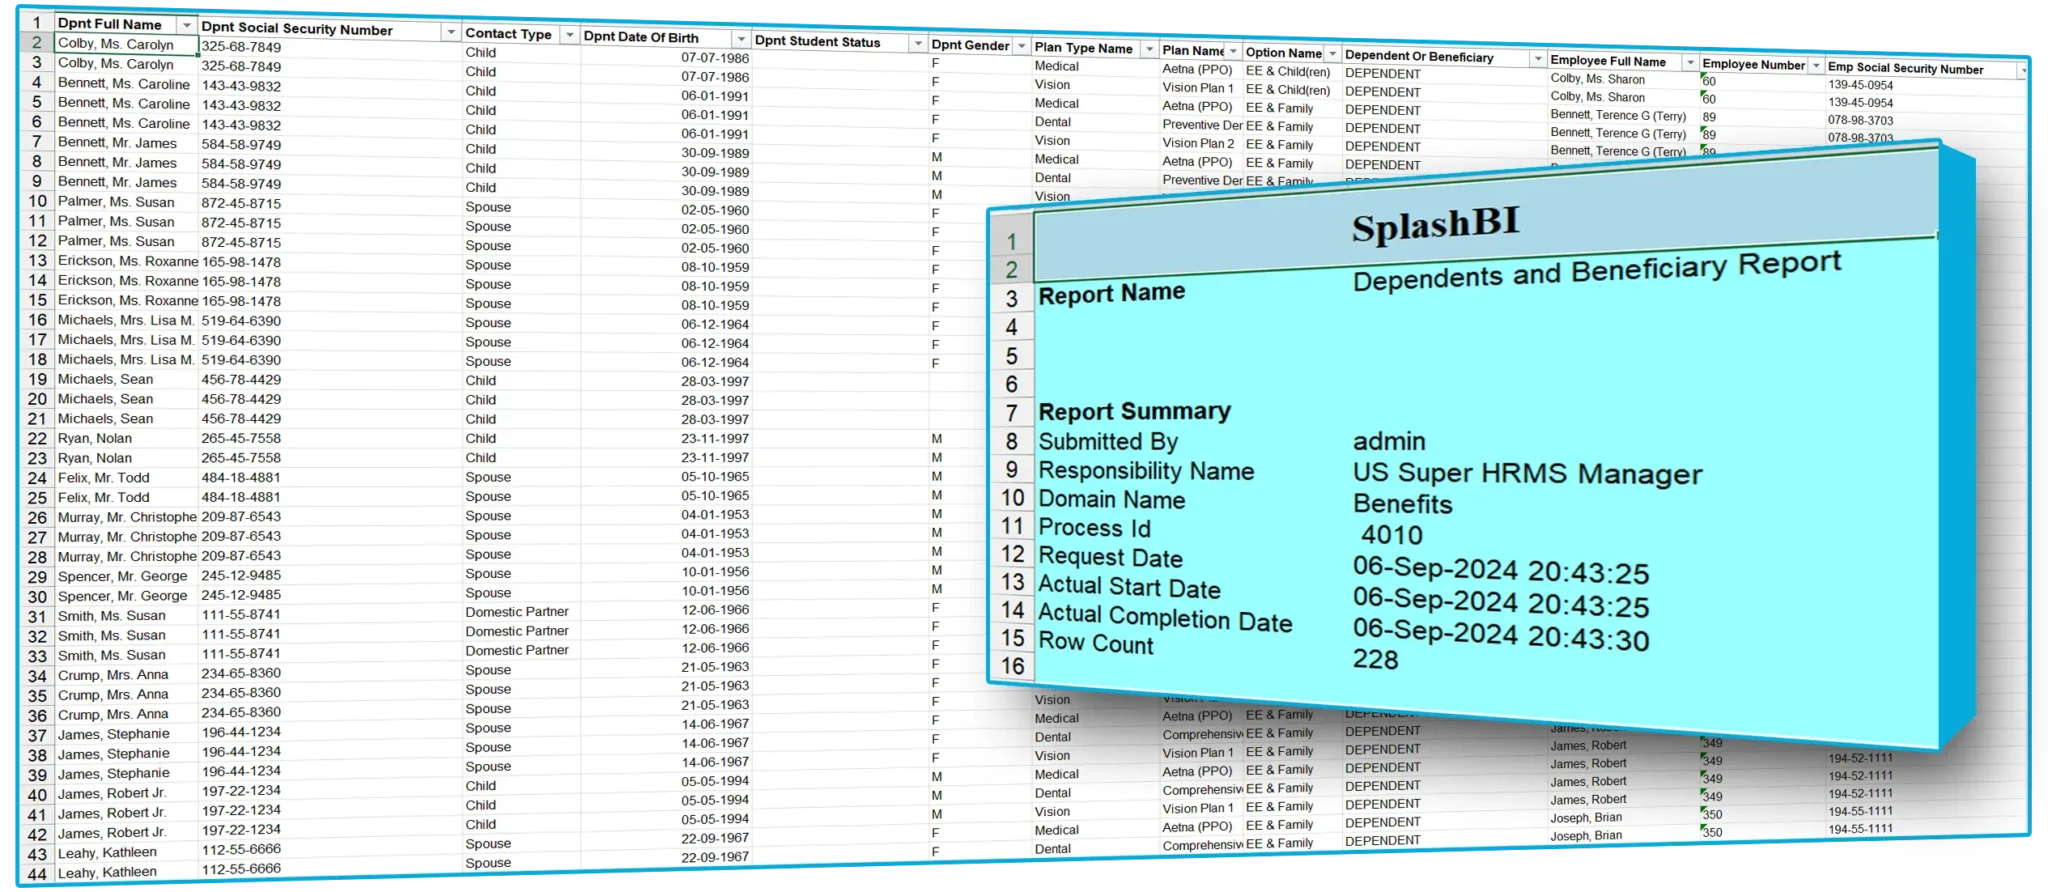This screenshot has width=2048, height=892.
Task: Open the Dependent Or Beneficiary filter dropdown
Action: [1537, 59]
